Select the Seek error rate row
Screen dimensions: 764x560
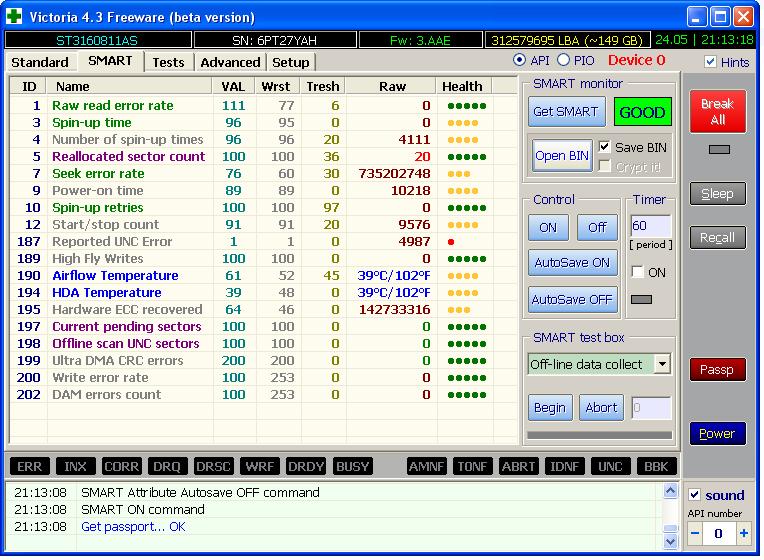(263, 174)
